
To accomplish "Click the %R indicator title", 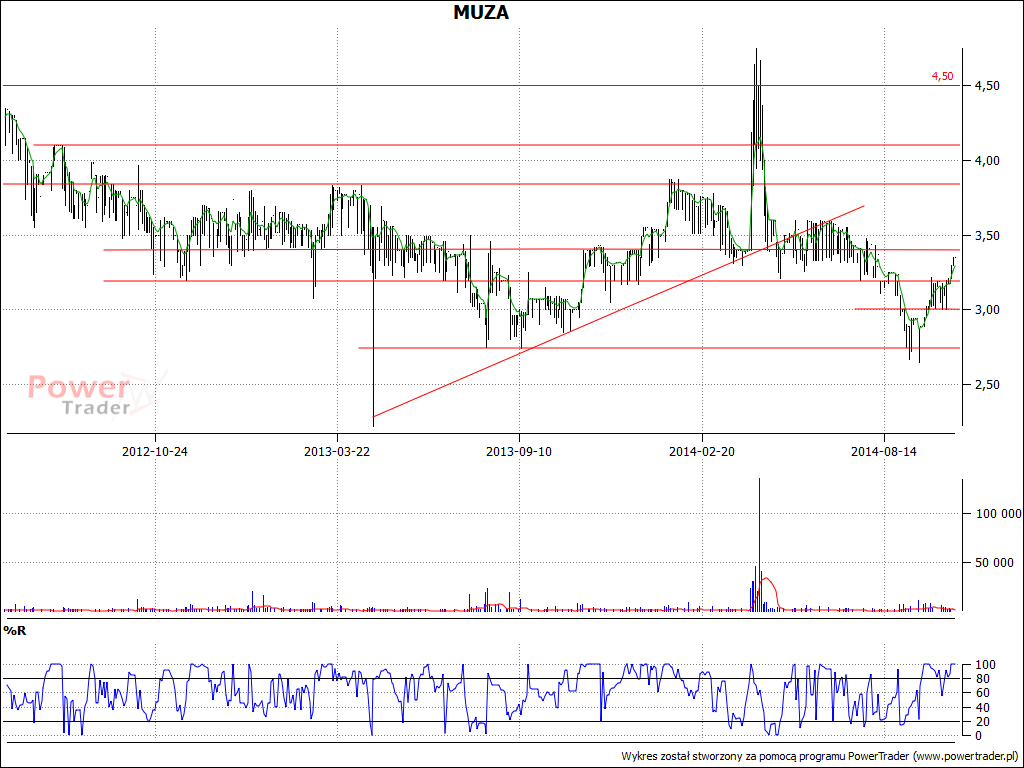I will 14,630.
